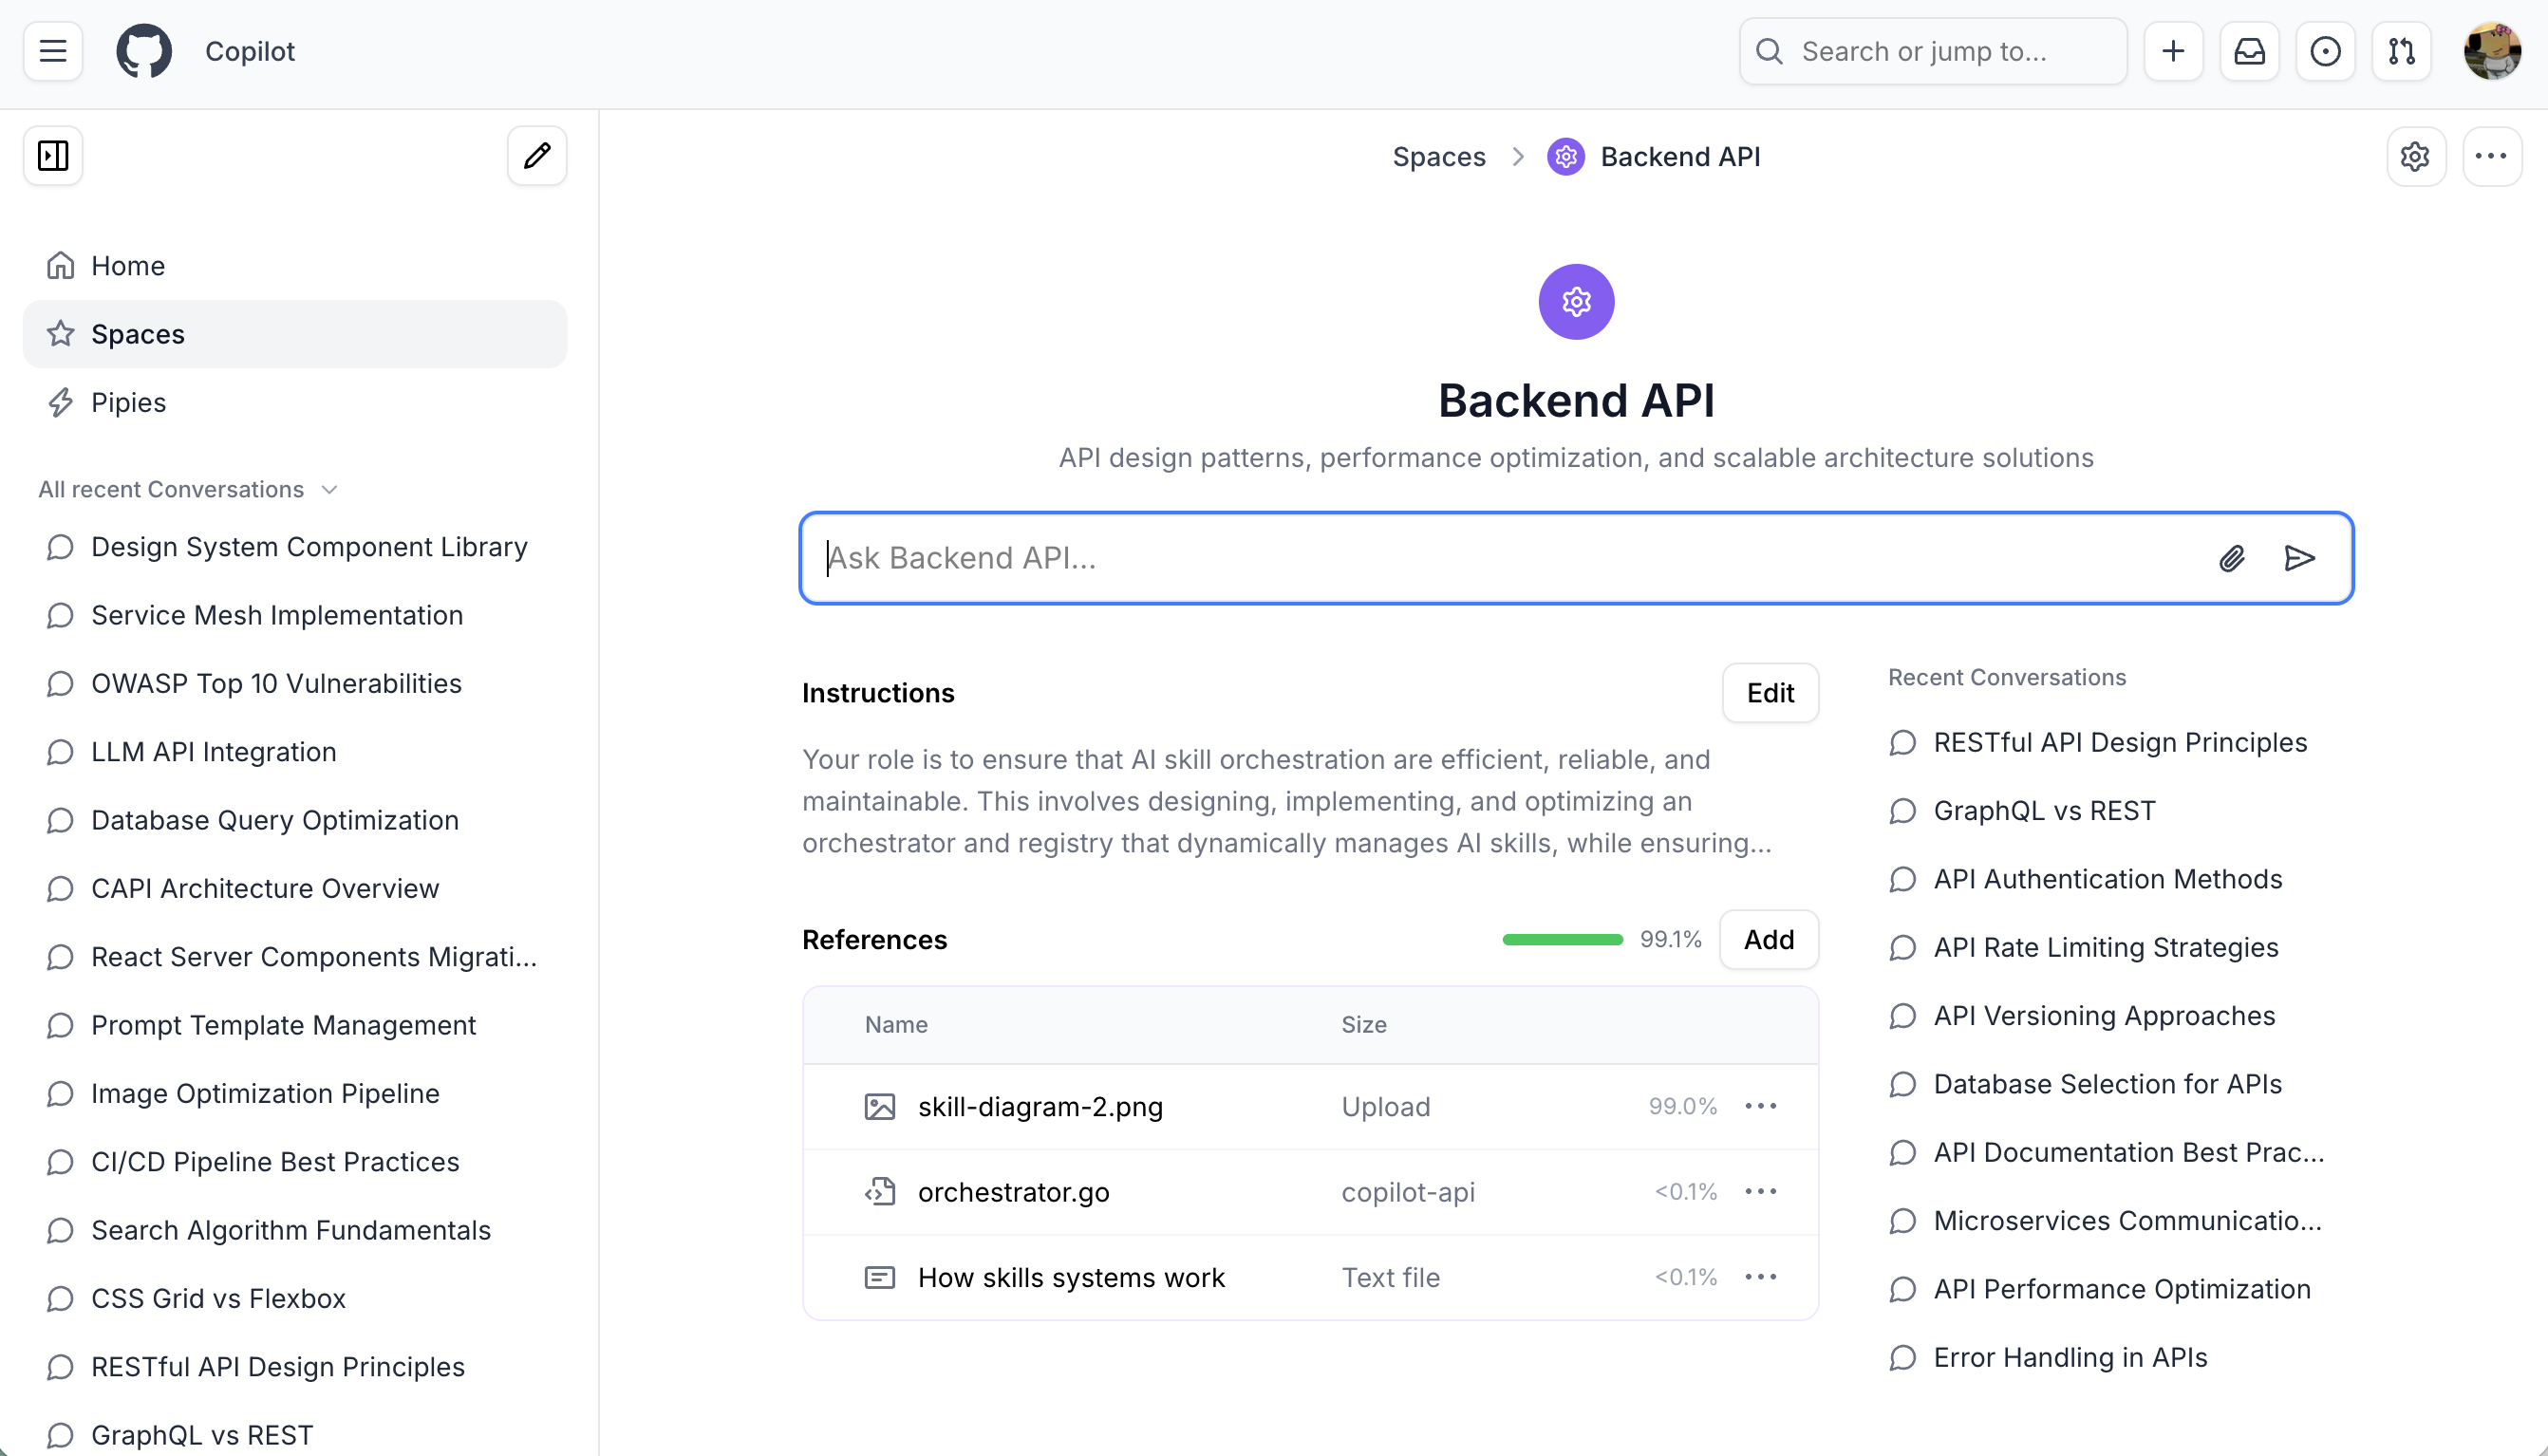Click Add references button
The image size is (2548, 1456).
(x=1769, y=939)
